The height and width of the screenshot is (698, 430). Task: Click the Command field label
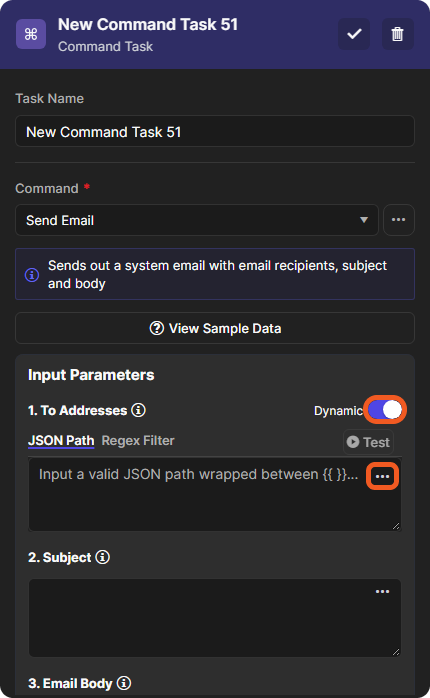point(47,188)
